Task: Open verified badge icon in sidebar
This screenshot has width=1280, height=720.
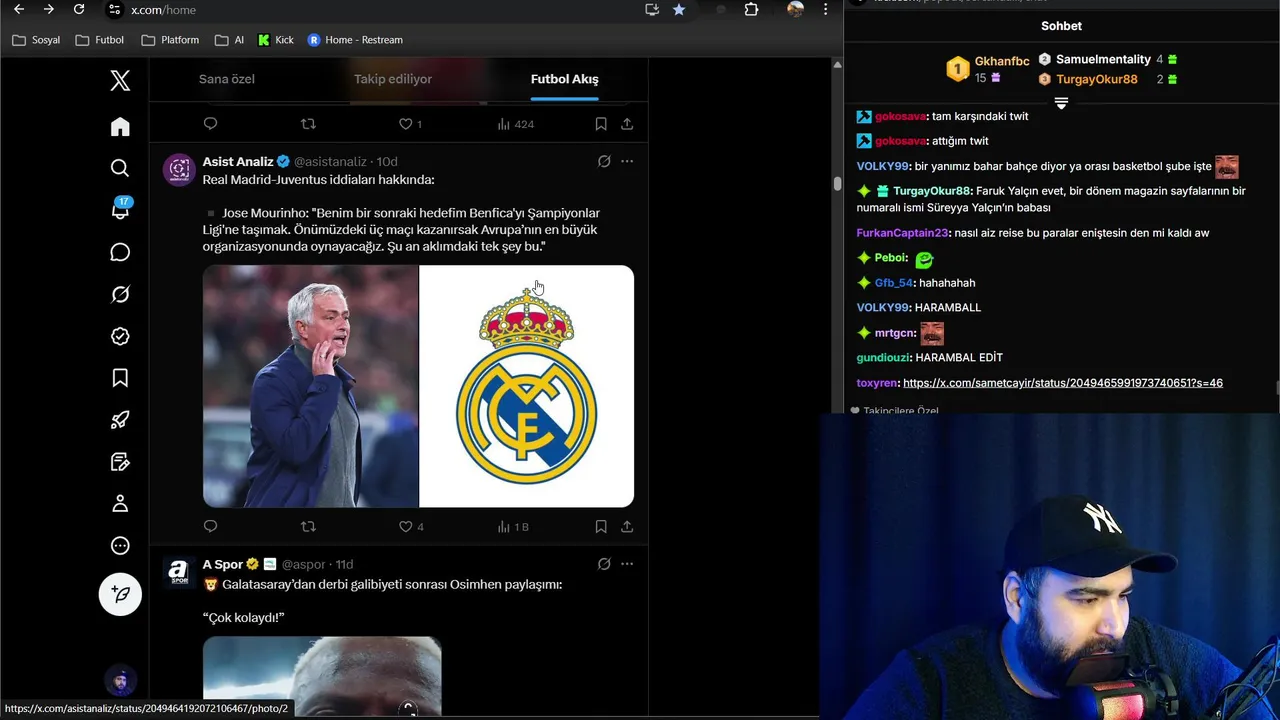Action: tap(120, 336)
